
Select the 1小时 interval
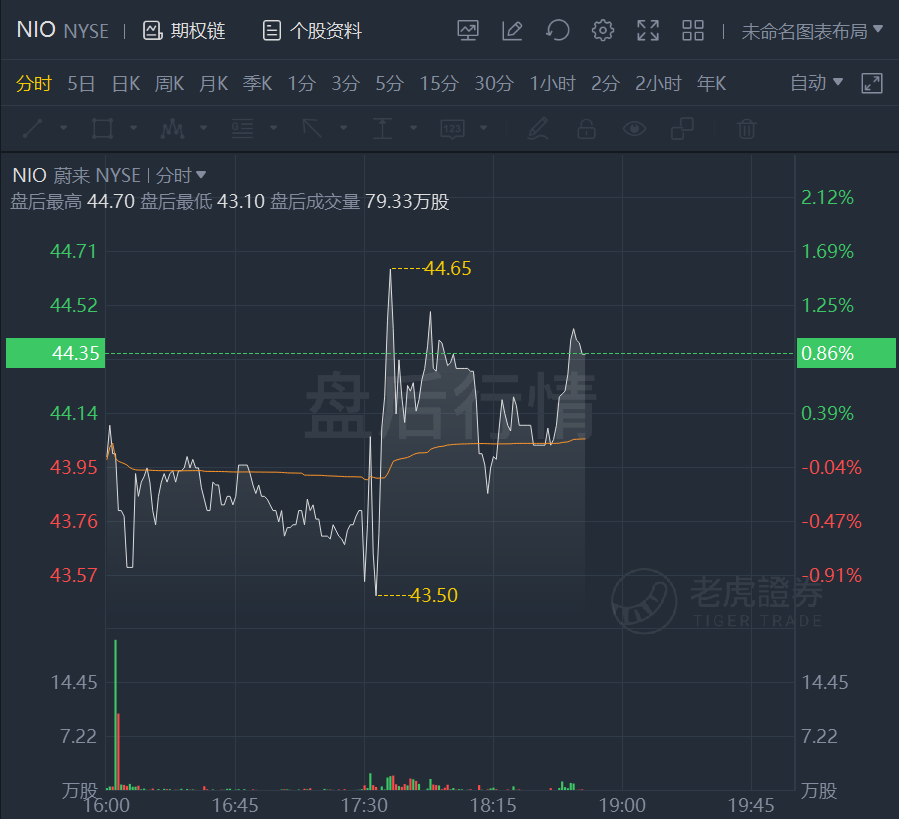[552, 84]
